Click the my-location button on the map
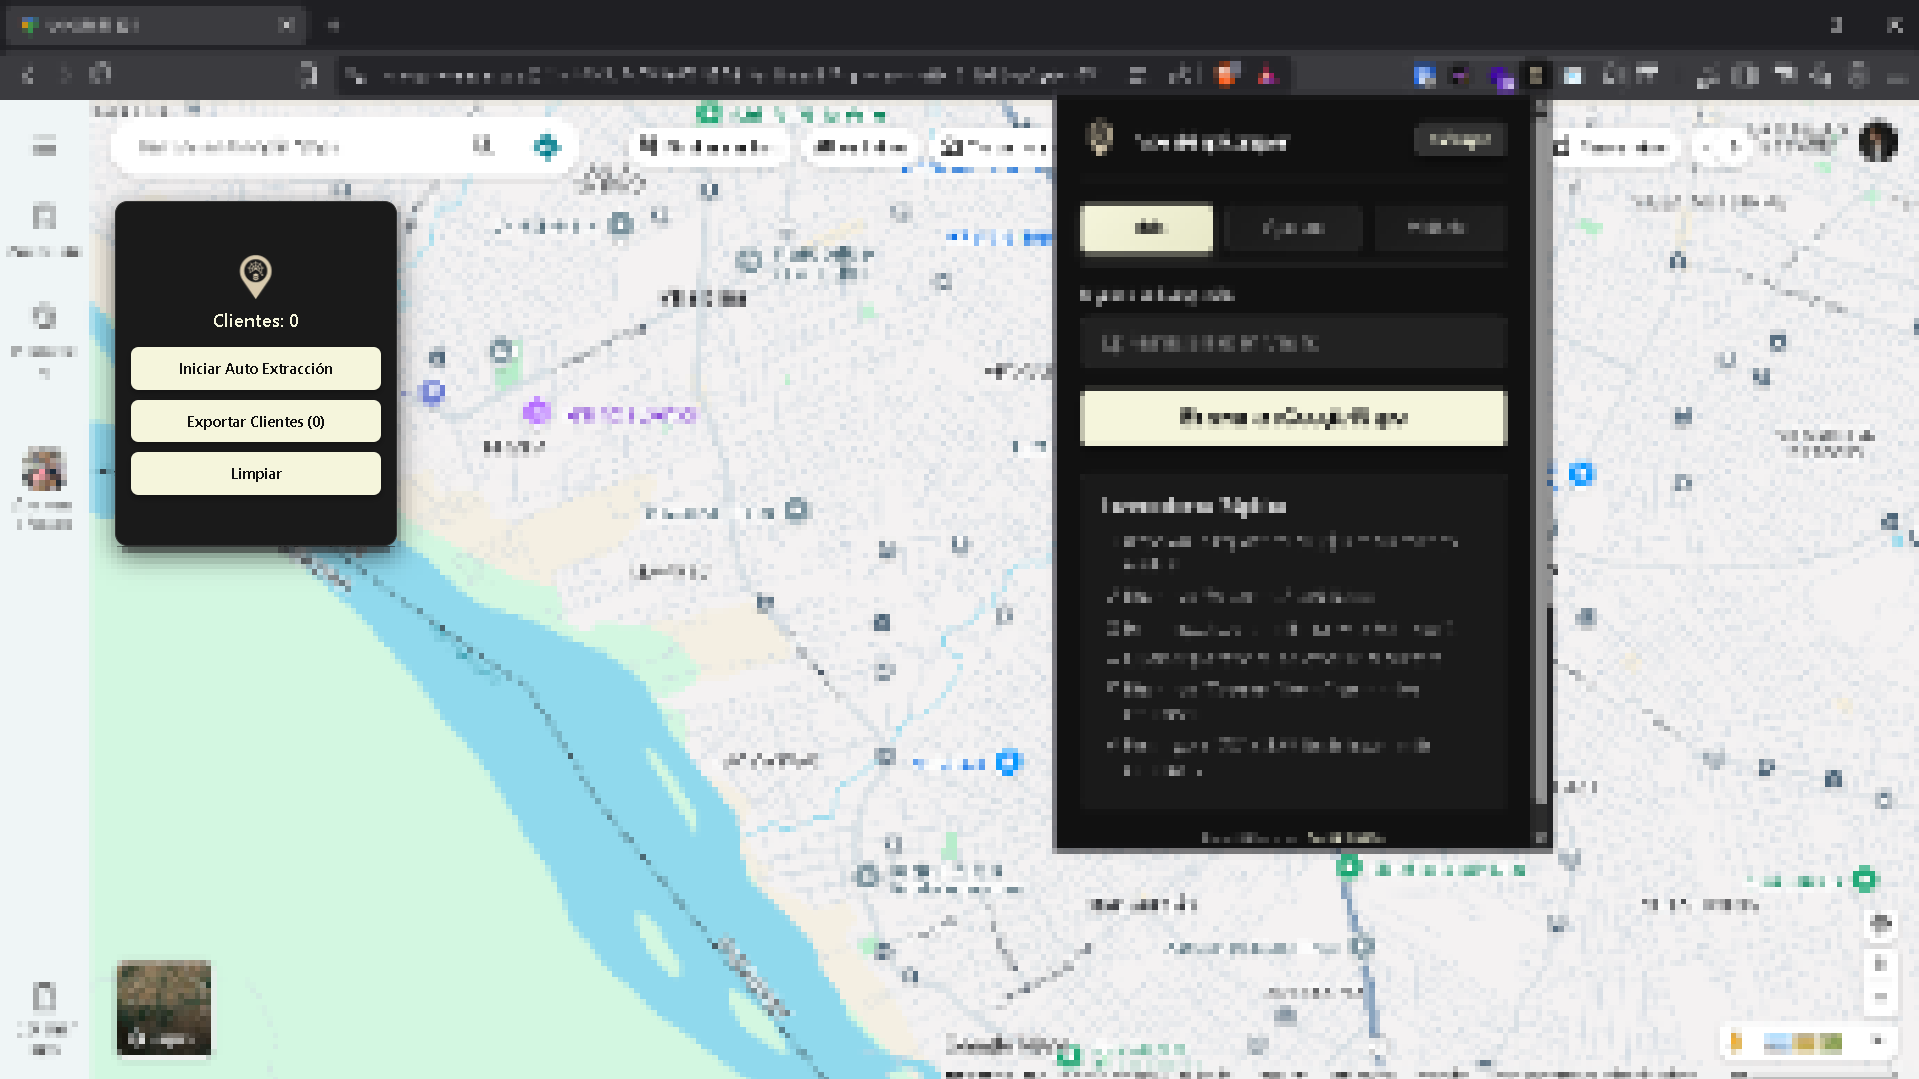Viewport: 1919px width, 1079px height. (x=1880, y=923)
